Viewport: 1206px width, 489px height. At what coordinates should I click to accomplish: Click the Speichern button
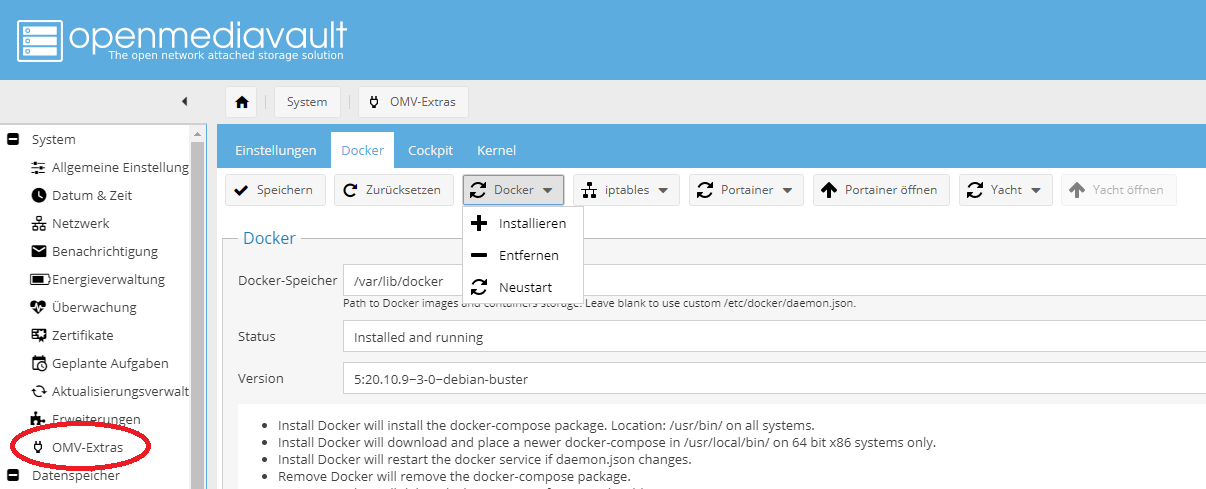coord(275,190)
